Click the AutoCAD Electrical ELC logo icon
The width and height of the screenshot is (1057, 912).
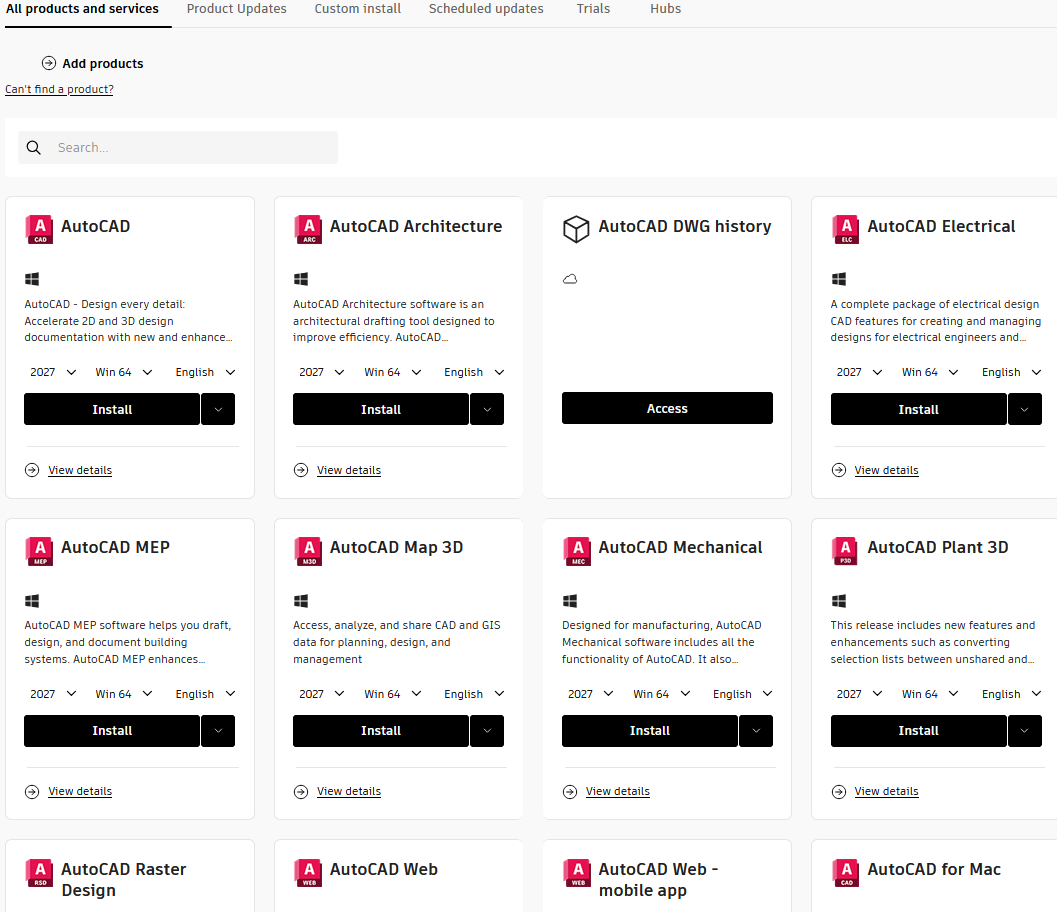point(845,229)
